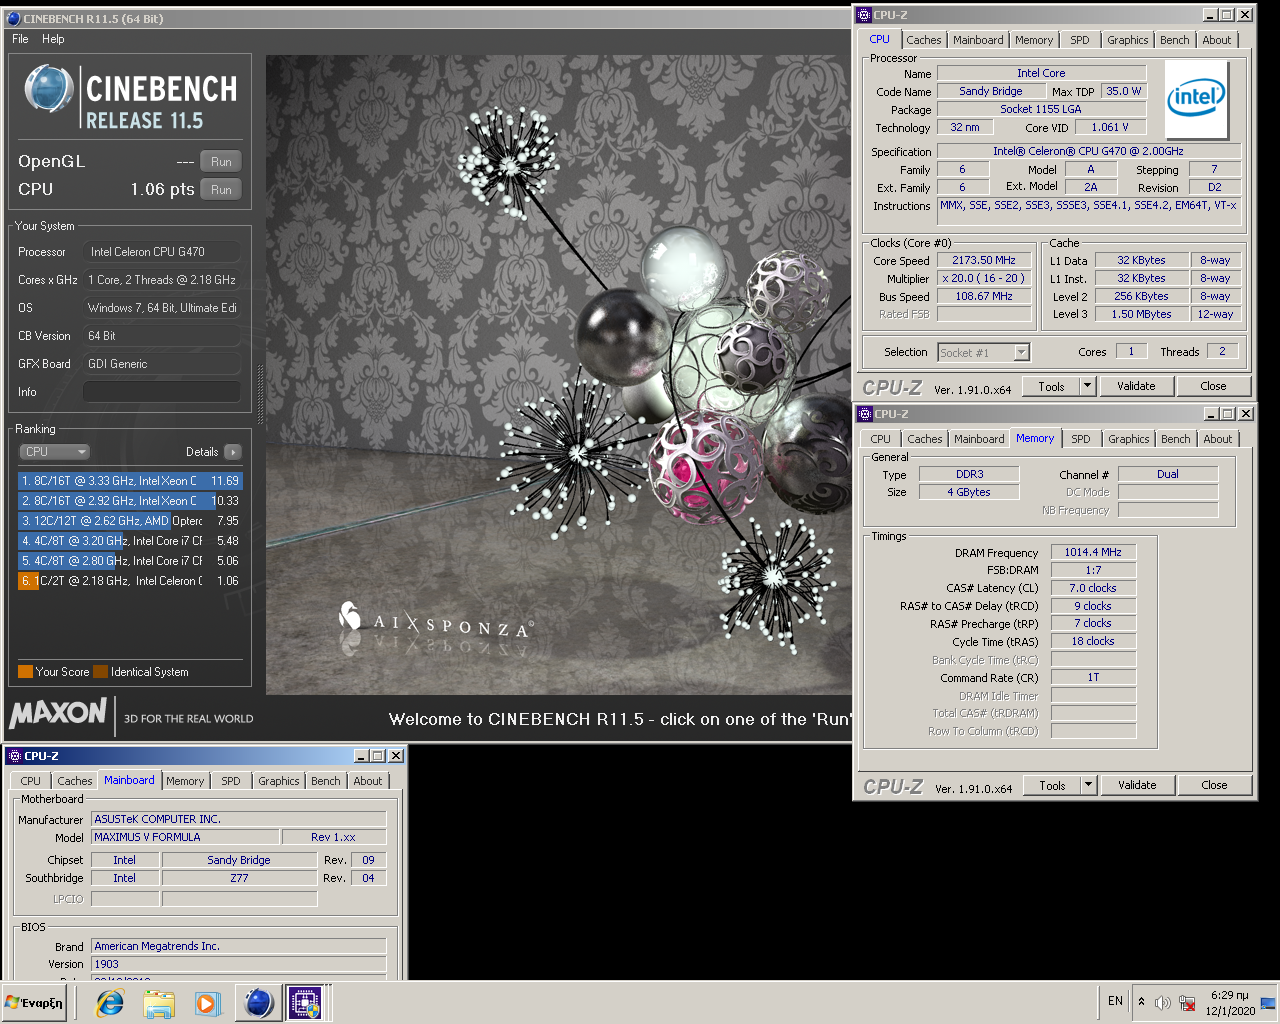Open Internet Explorer from the taskbar
The height and width of the screenshot is (1024, 1280).
tap(110, 1002)
